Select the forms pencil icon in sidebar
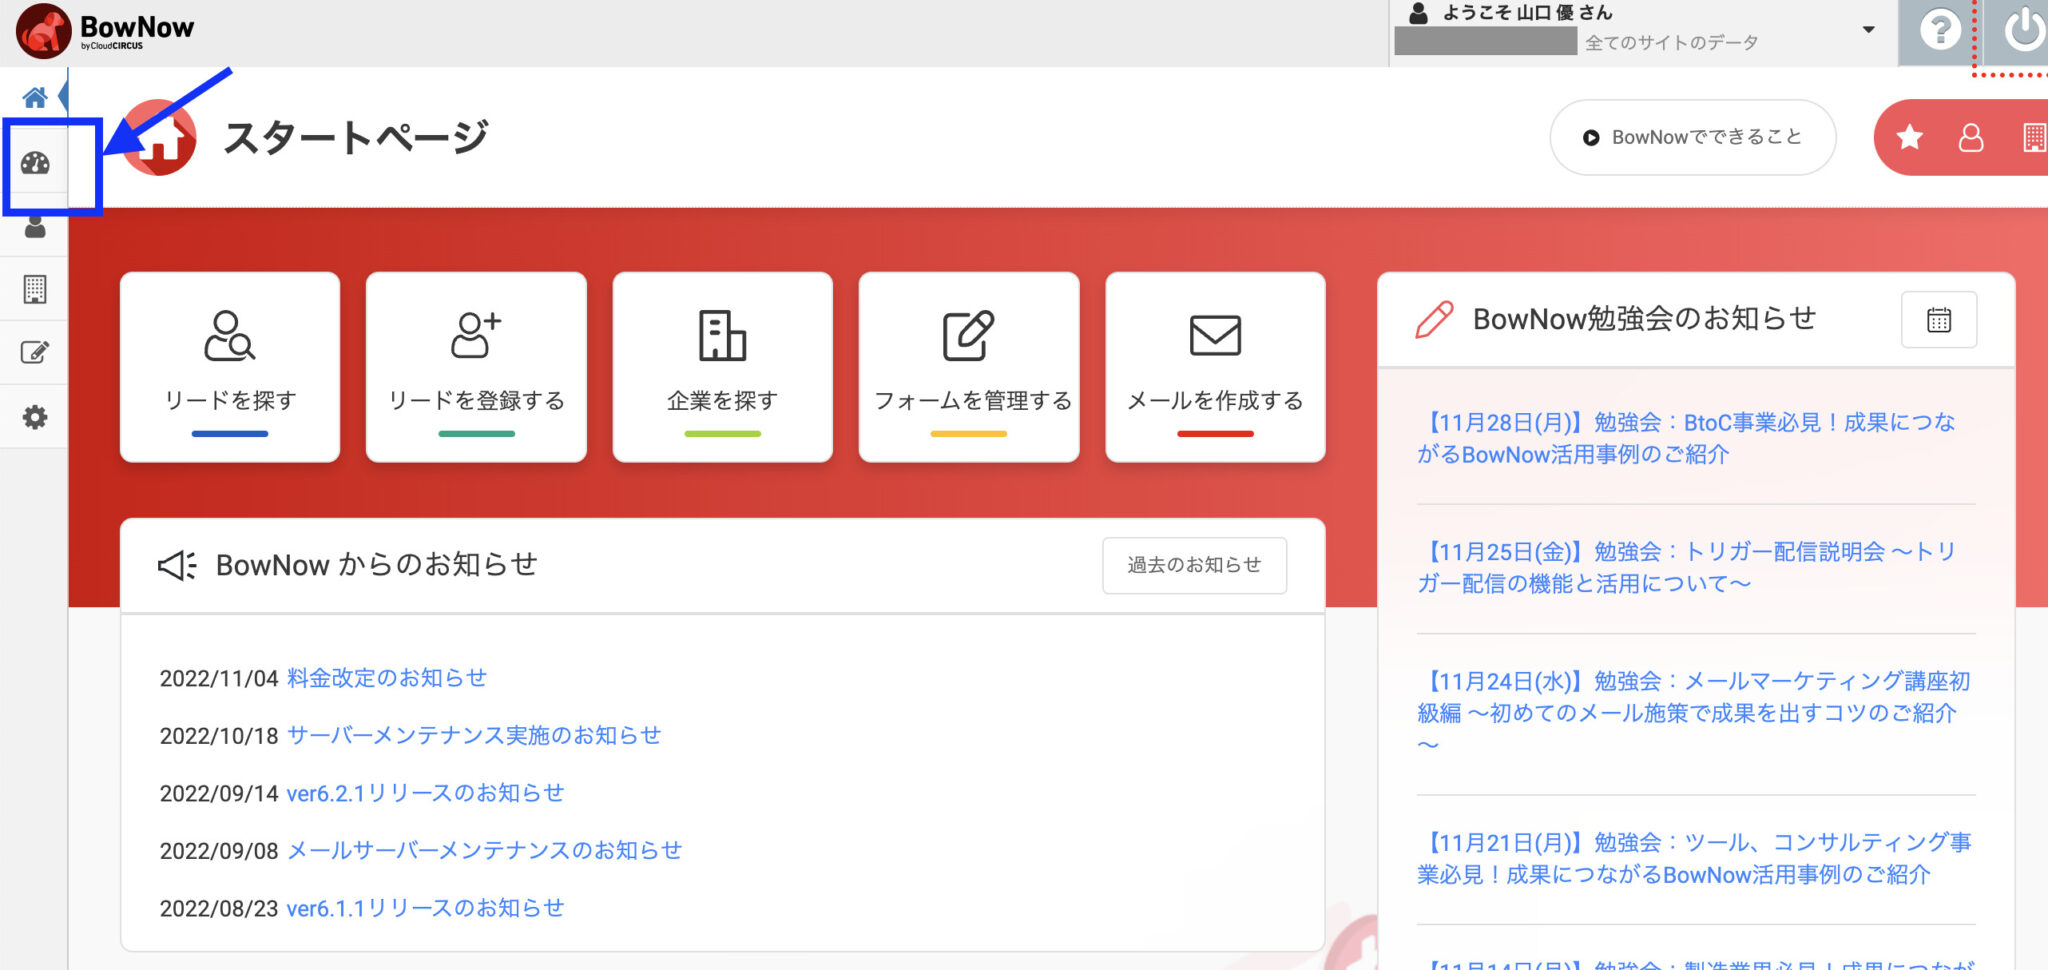Screen dimensions: 2048x970 click(x=36, y=352)
